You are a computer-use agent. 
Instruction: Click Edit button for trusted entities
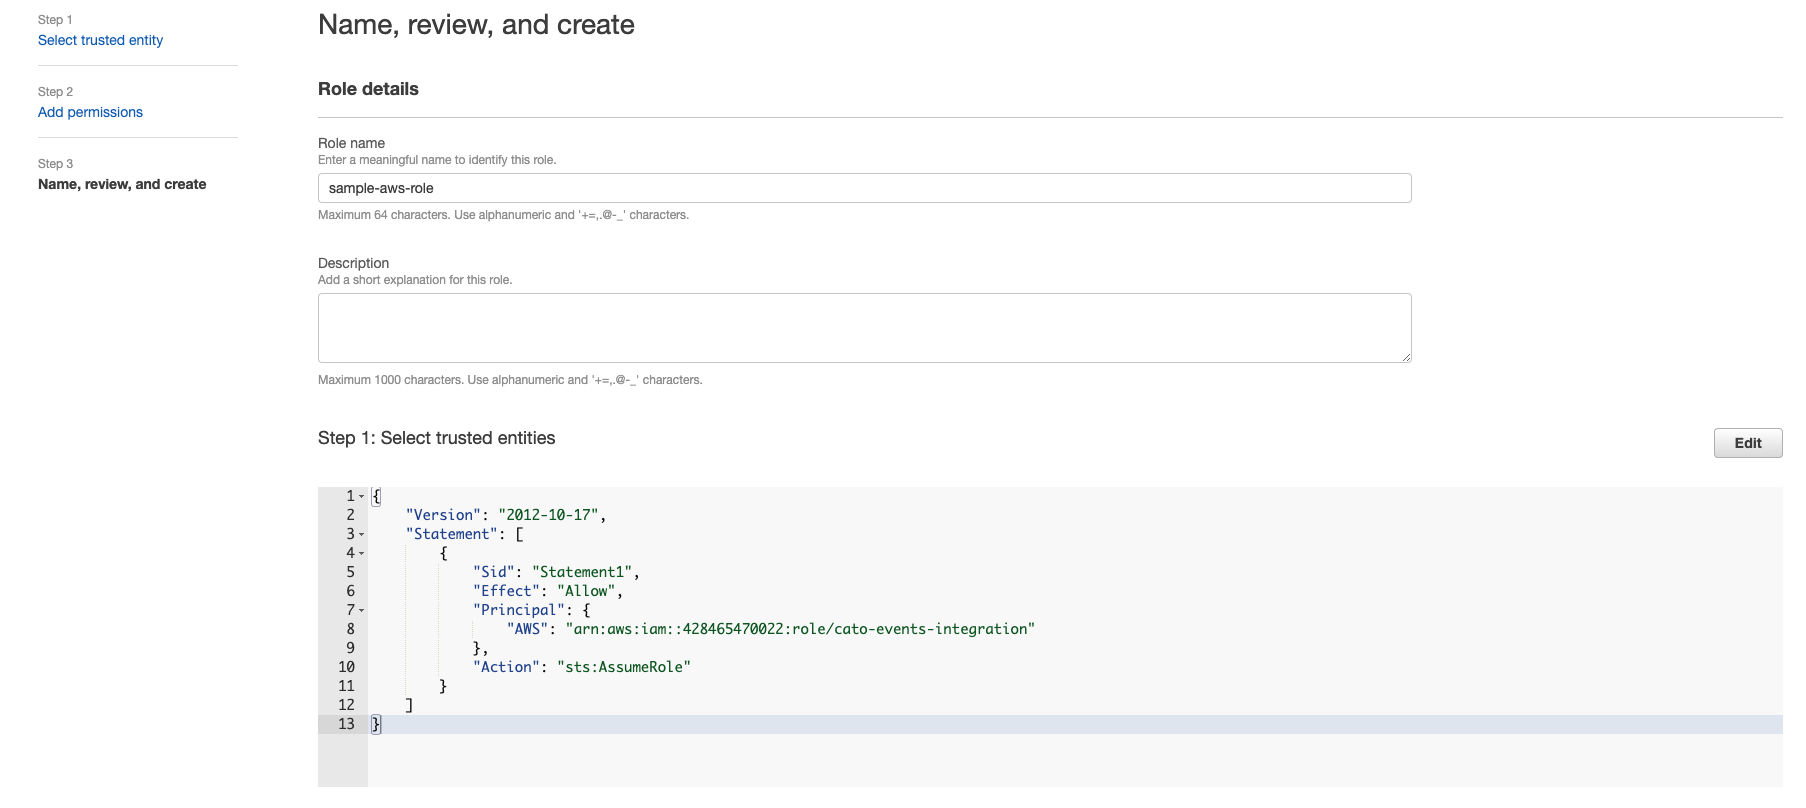point(1747,443)
